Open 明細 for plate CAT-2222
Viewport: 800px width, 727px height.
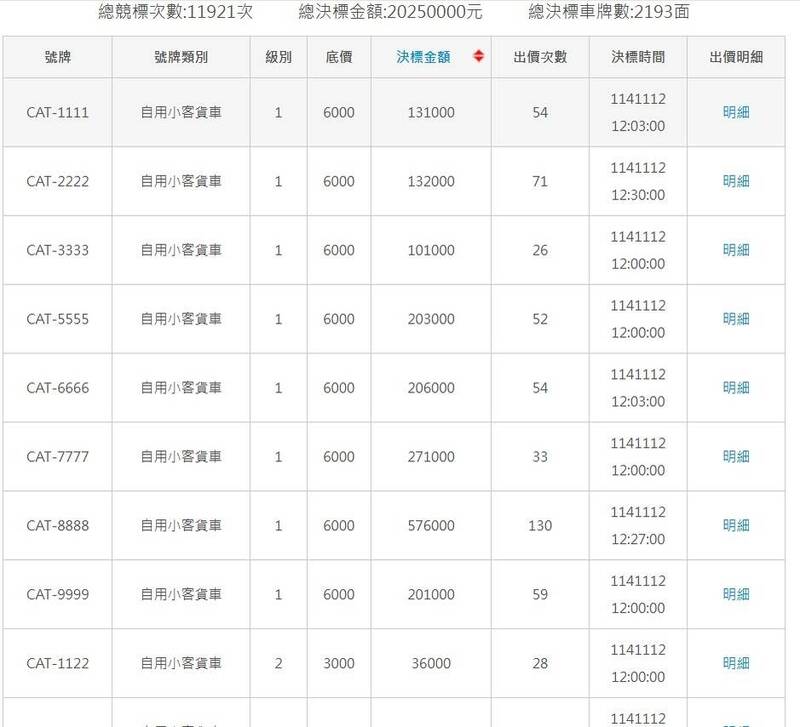pos(736,181)
